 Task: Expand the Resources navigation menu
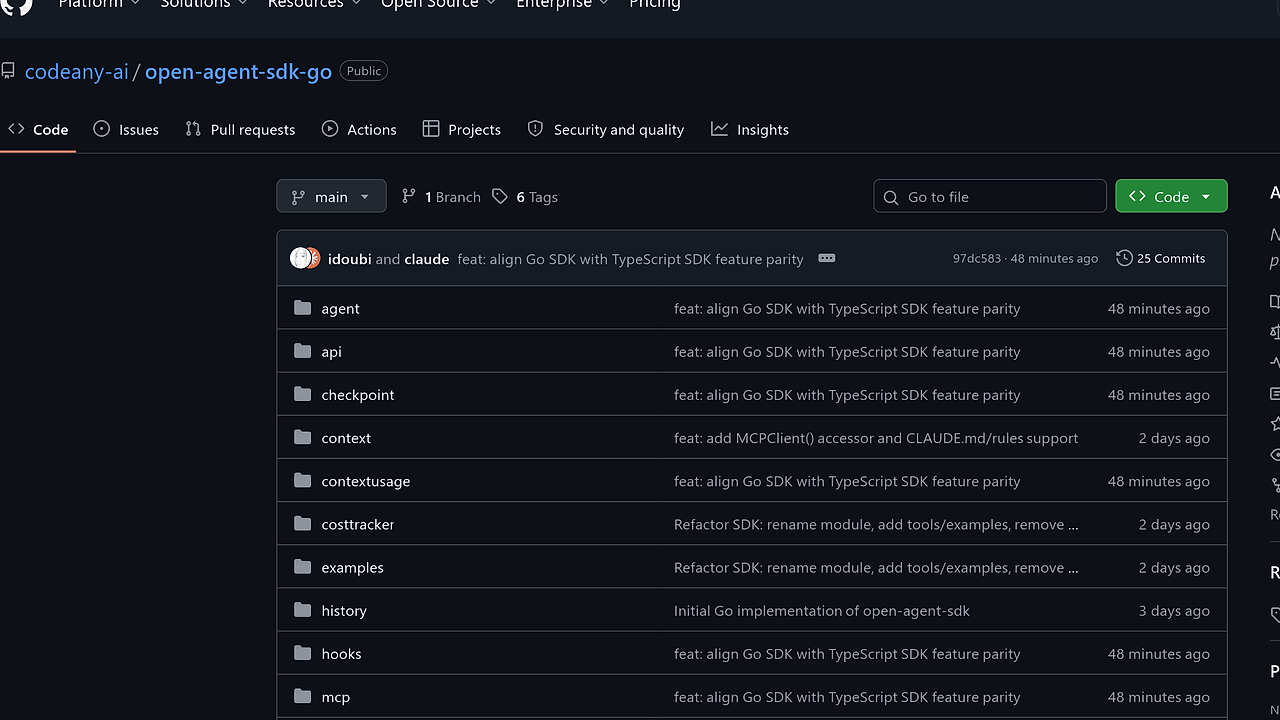click(313, 4)
